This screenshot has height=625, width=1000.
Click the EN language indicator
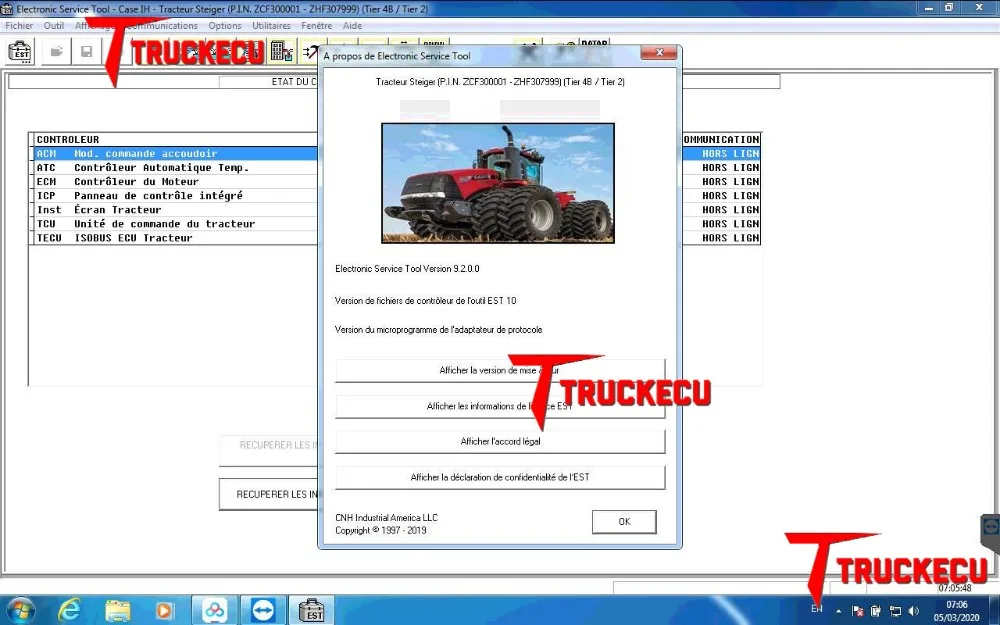click(x=817, y=609)
